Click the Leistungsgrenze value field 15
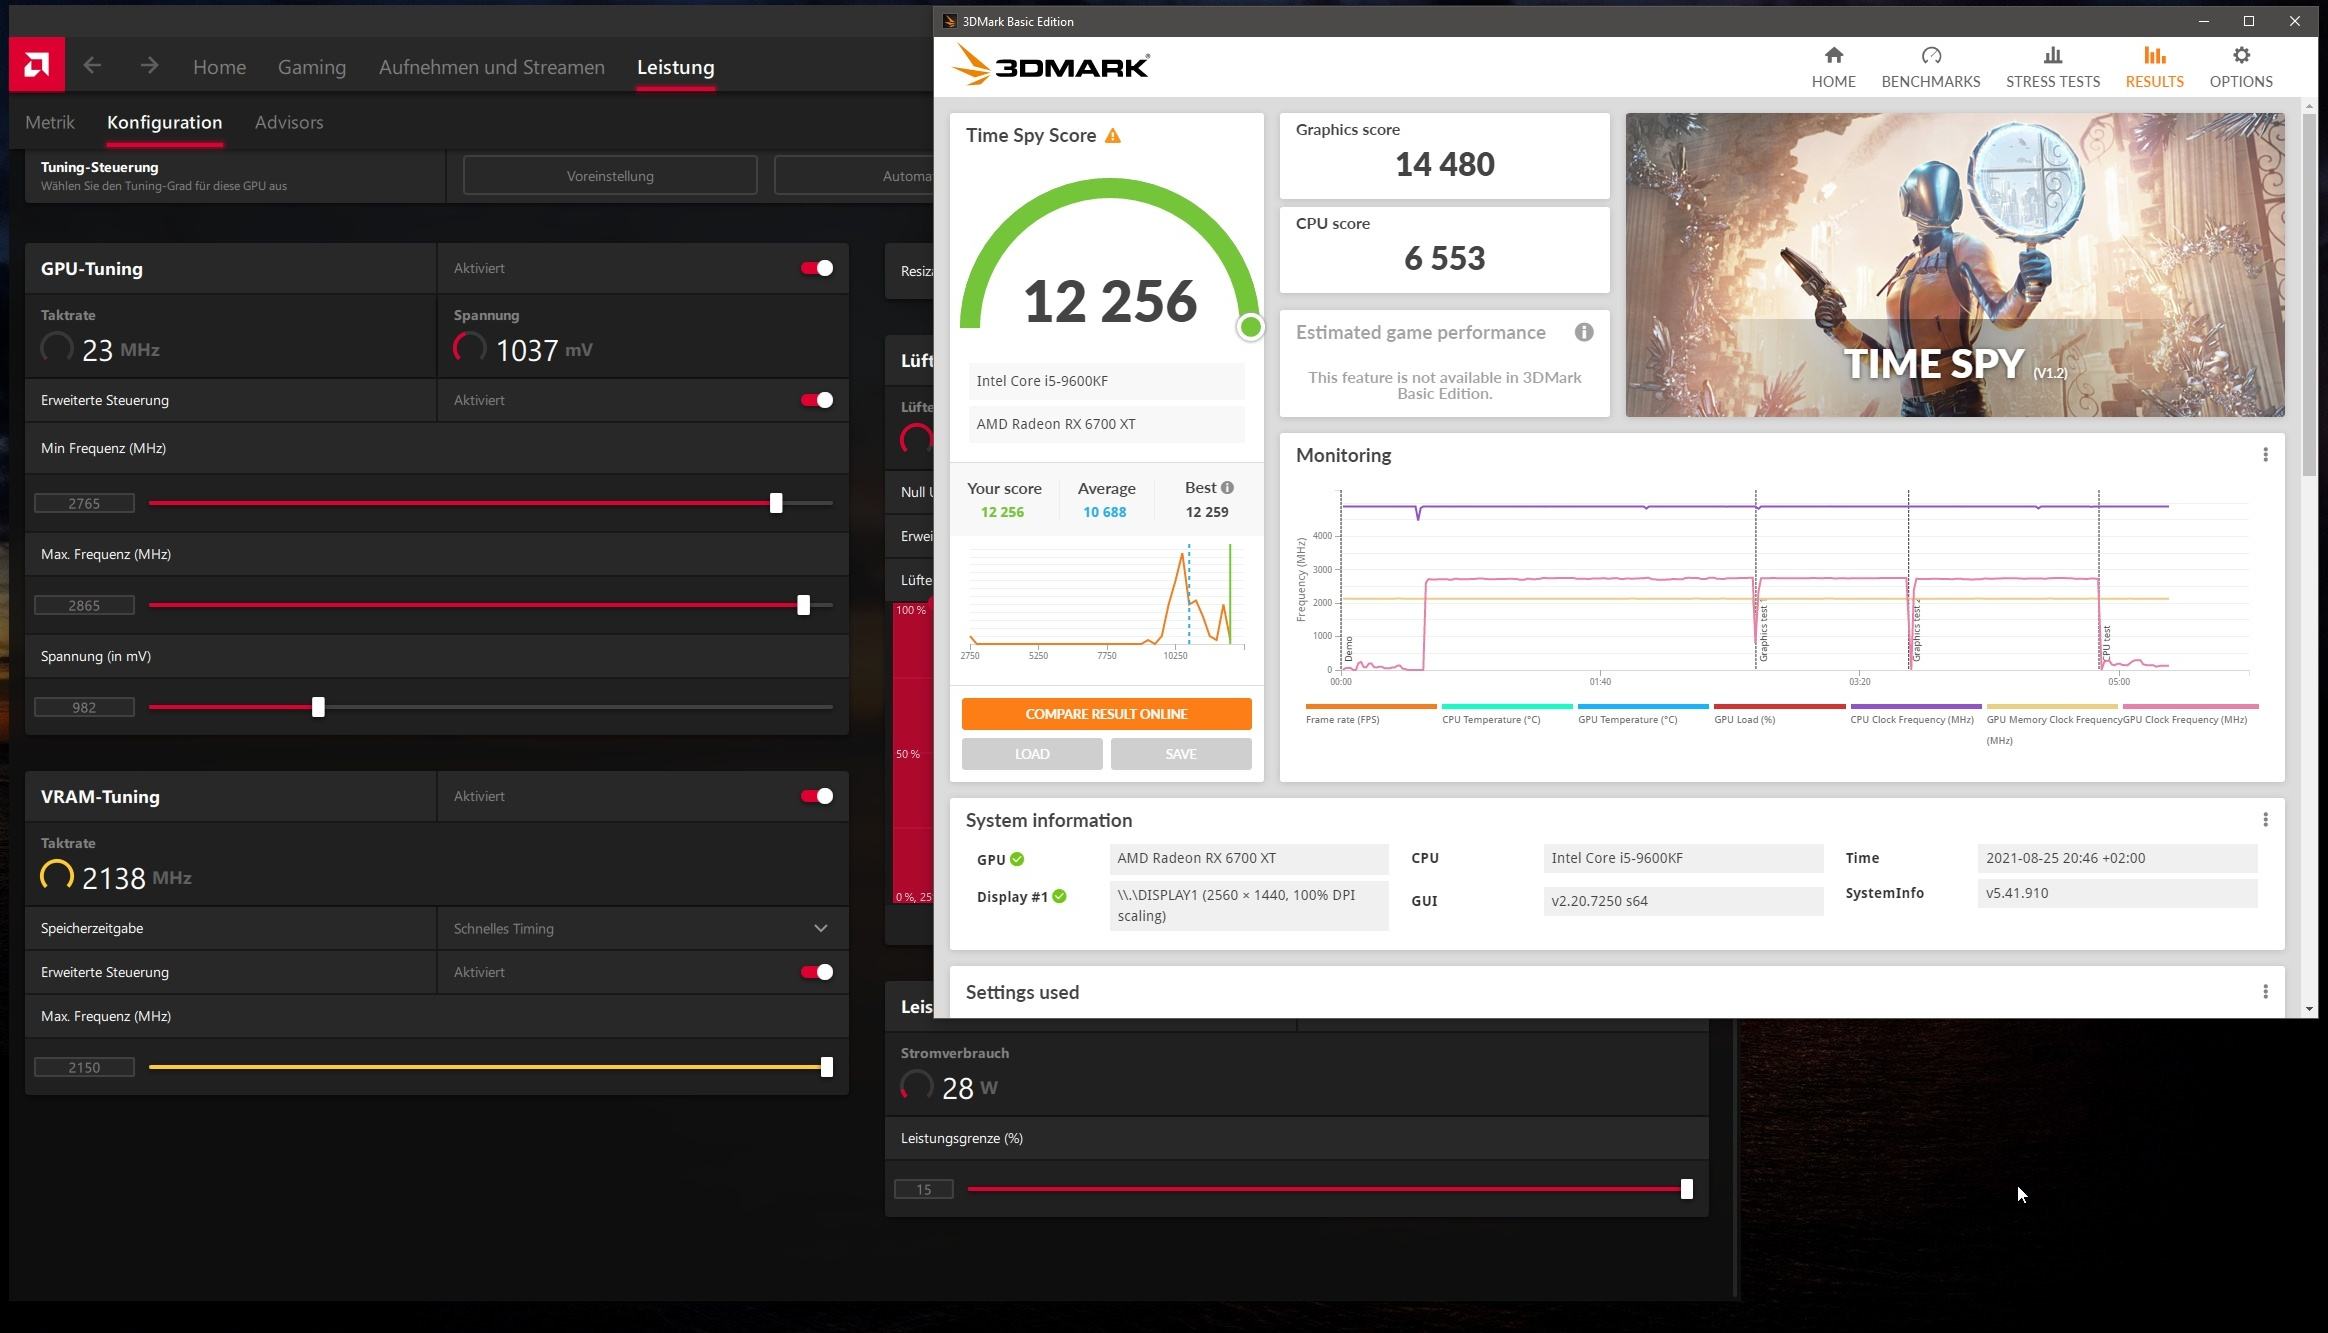 (923, 1189)
